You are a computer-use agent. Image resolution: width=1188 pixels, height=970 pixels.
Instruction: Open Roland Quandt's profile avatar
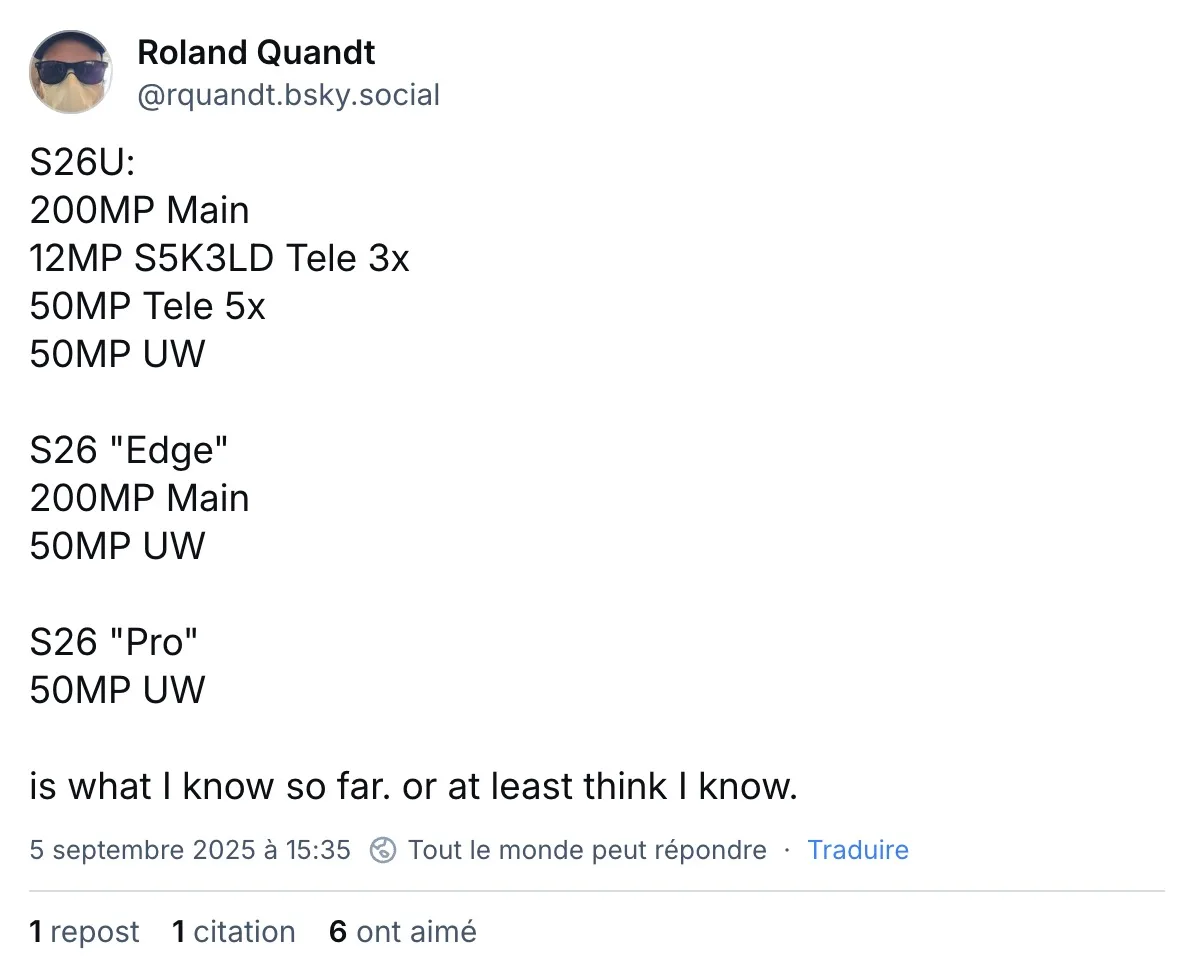(x=69, y=72)
